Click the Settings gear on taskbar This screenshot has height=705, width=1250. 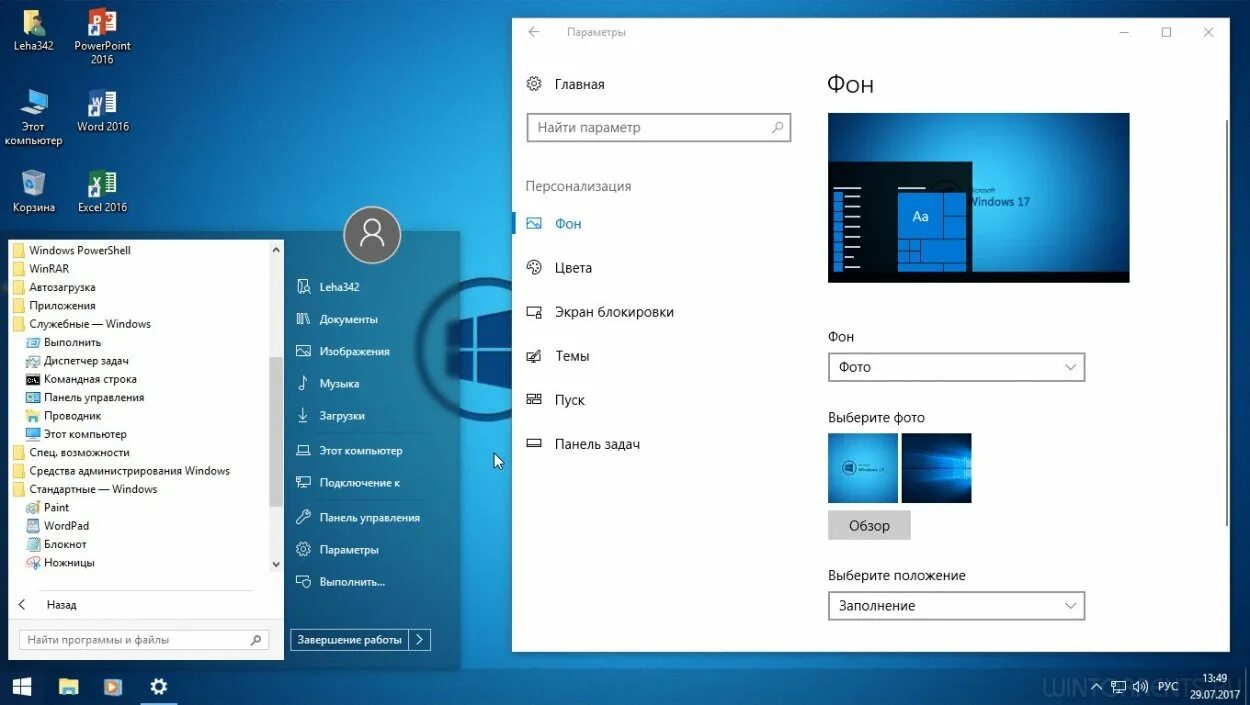(158, 687)
